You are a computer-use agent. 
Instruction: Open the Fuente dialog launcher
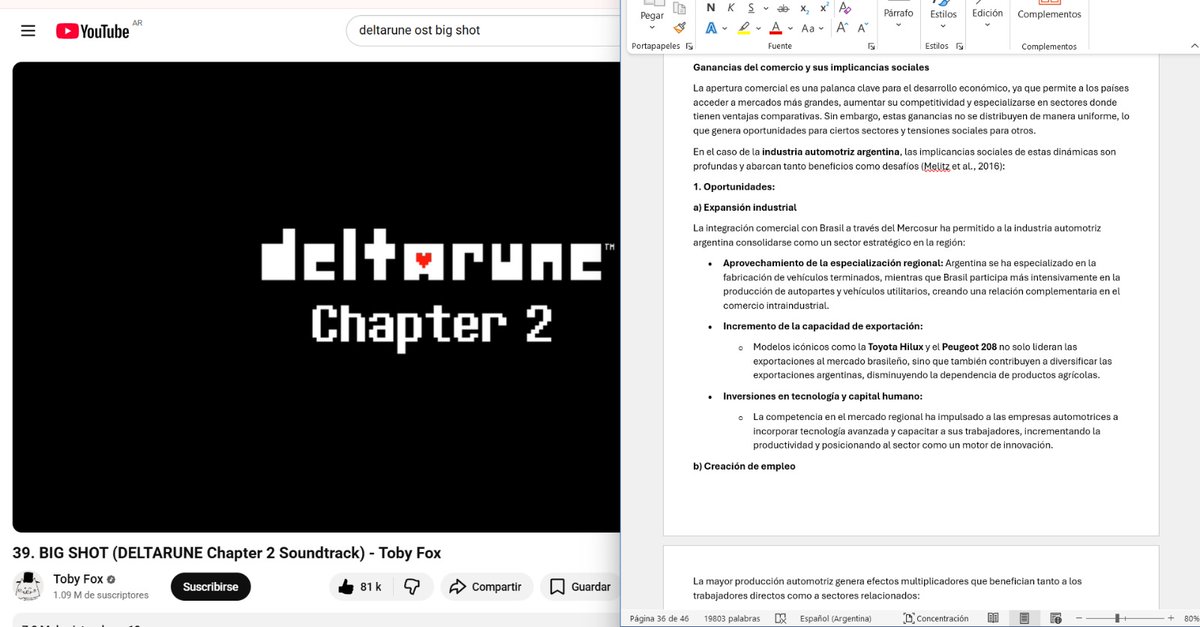tap(871, 47)
